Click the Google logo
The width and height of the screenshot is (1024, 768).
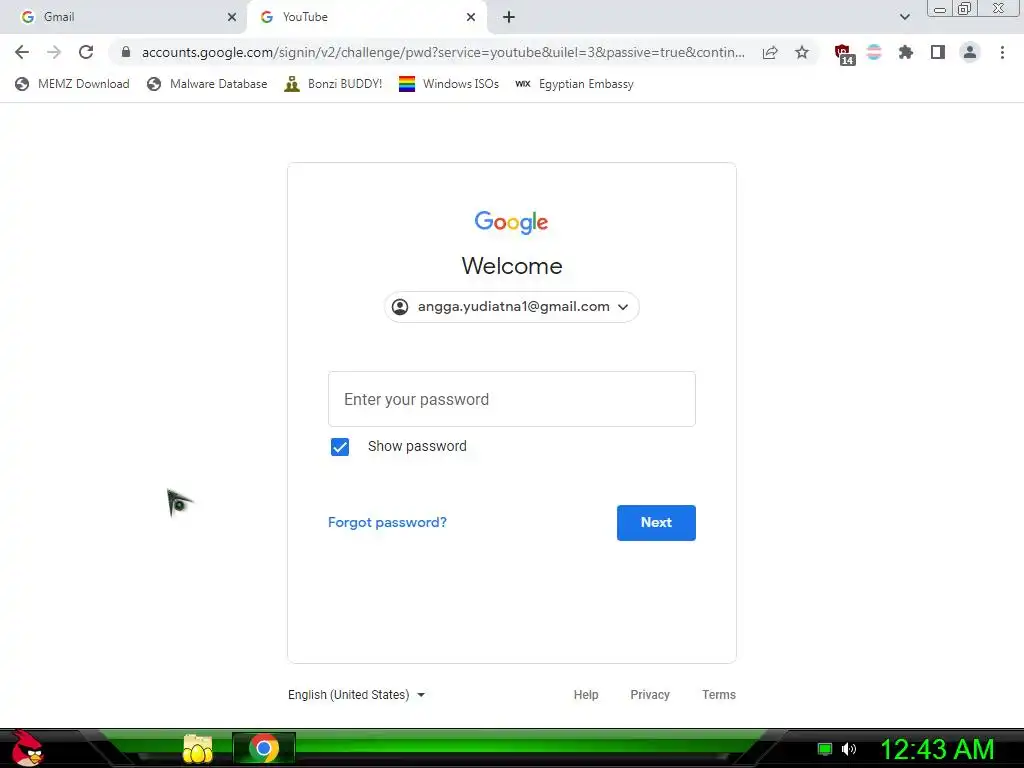(x=511, y=223)
